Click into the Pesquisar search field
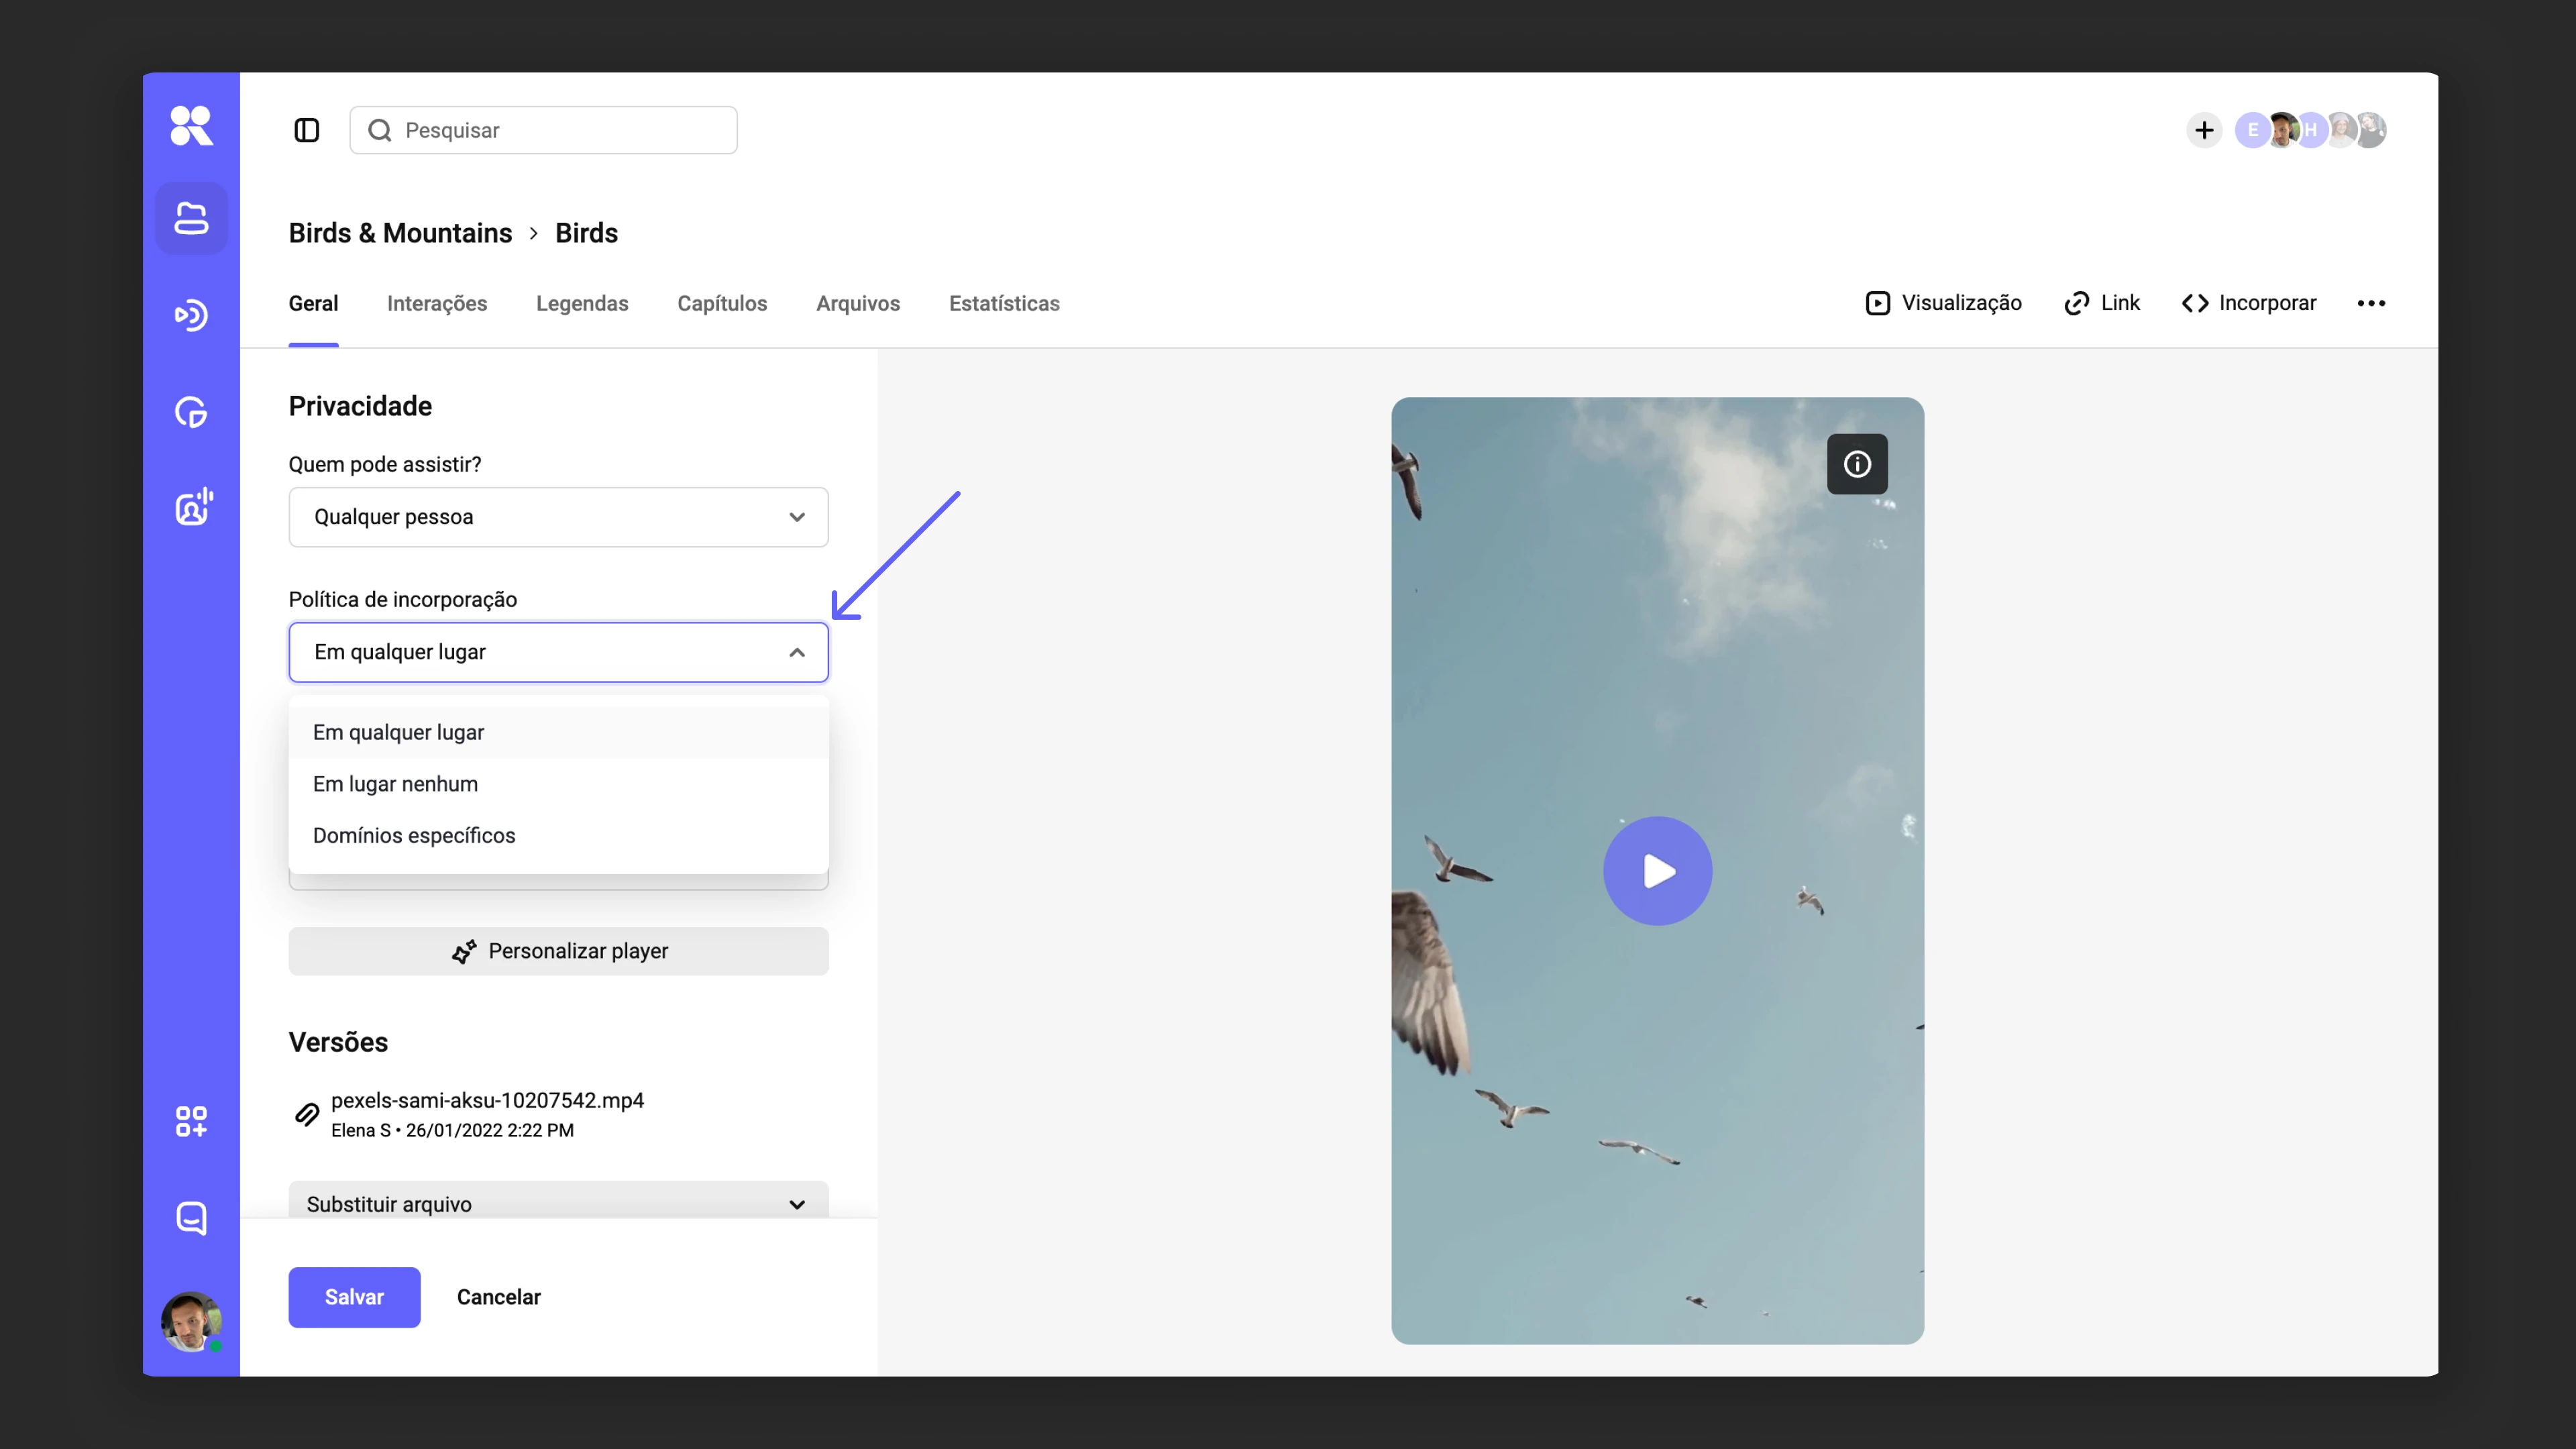The width and height of the screenshot is (2576, 1449). pos(543,130)
